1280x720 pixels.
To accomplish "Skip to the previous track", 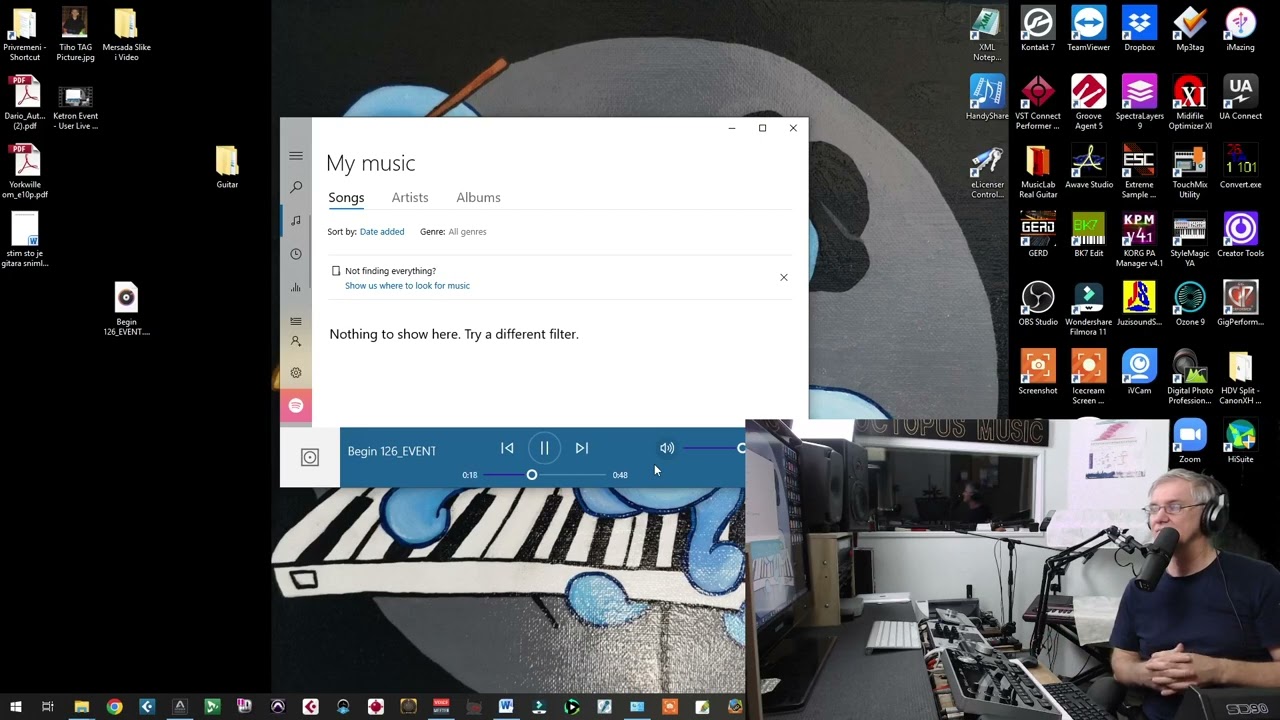I will coord(507,448).
